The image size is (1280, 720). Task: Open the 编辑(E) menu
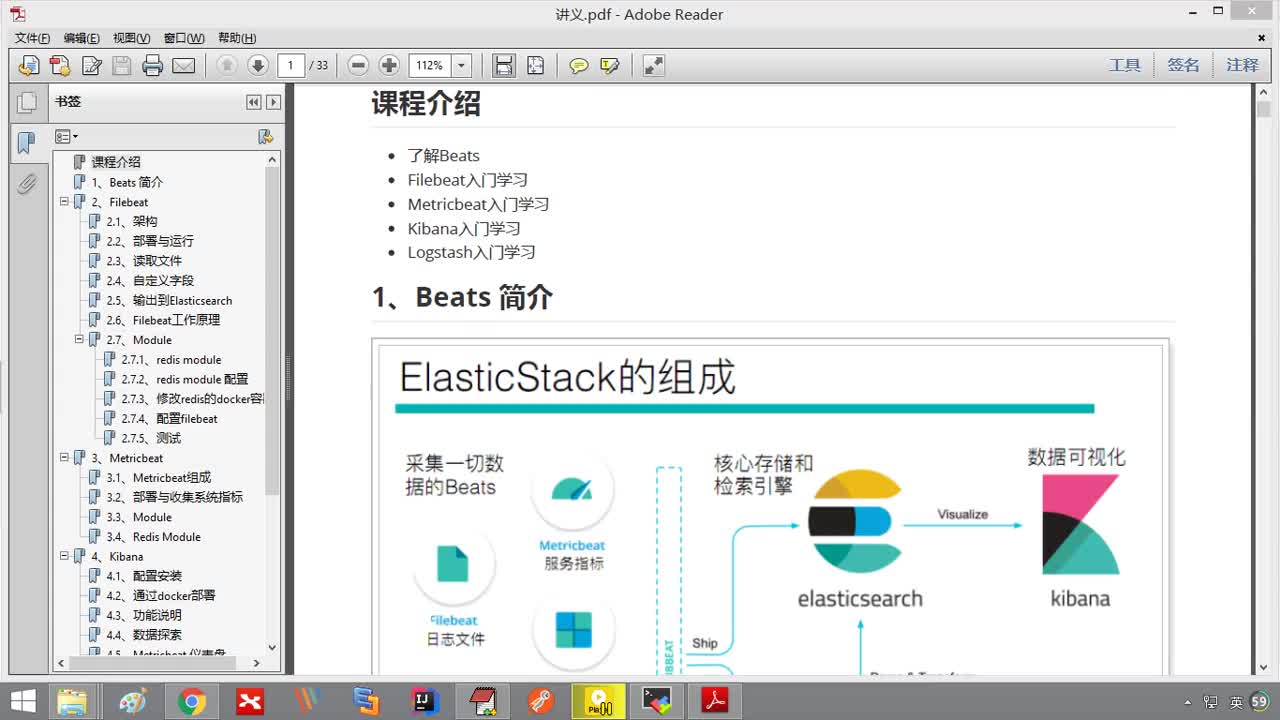tap(82, 38)
